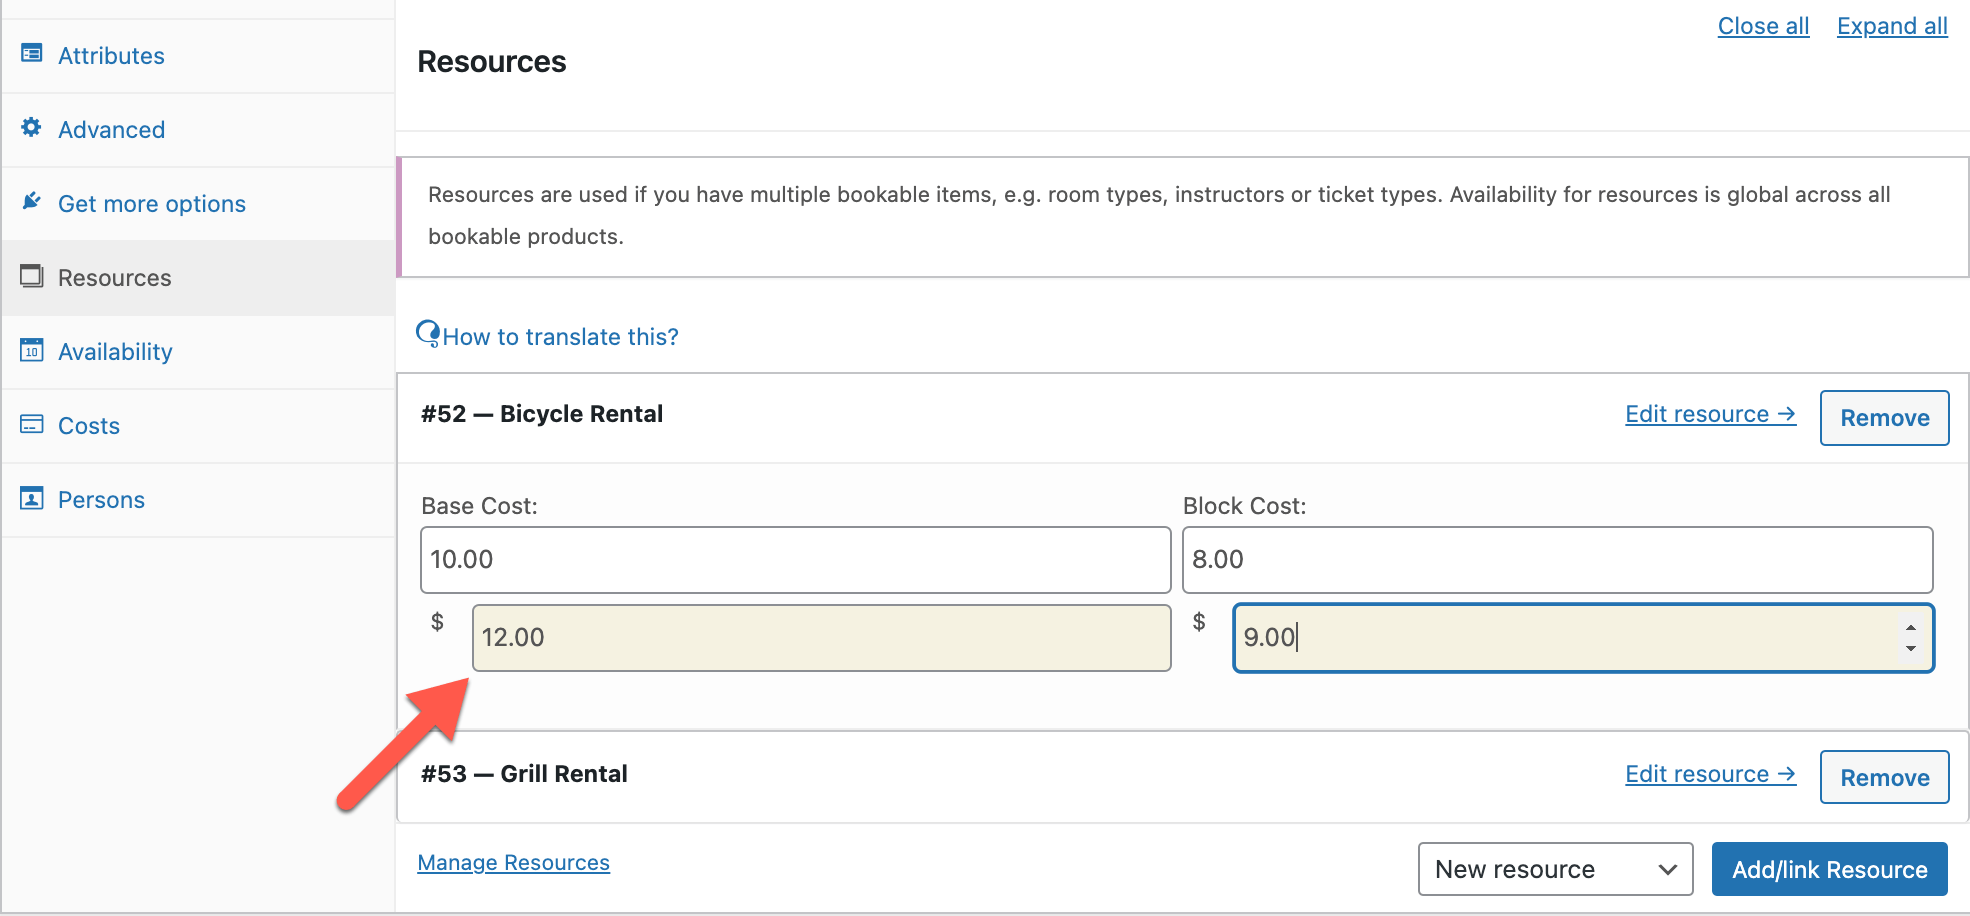Click the 12.00 dollar base cost field

[x=821, y=638]
